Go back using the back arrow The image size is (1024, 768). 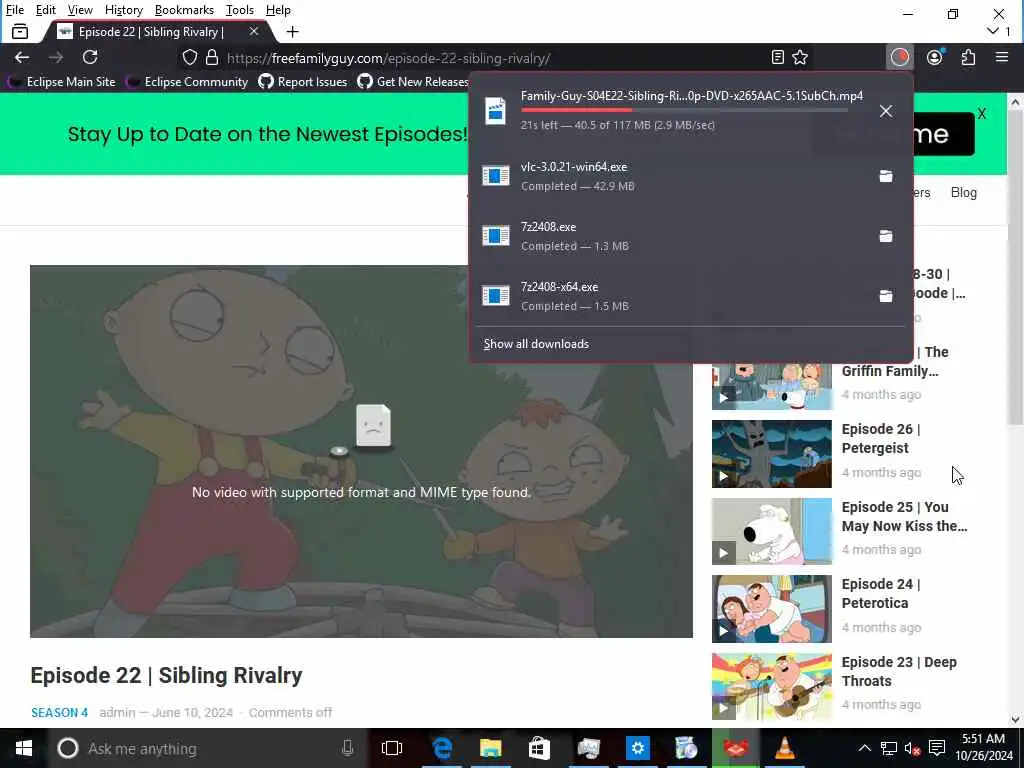pos(22,57)
